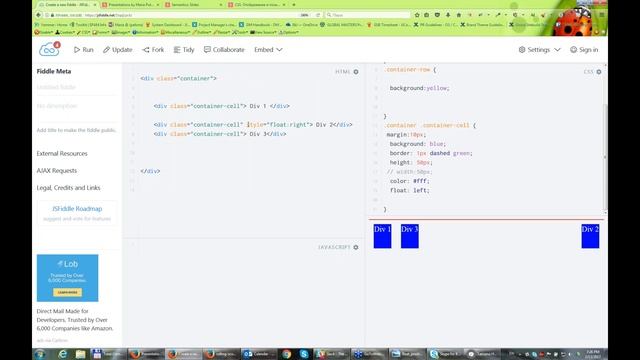Click Update to save the fiddle

[118, 50]
